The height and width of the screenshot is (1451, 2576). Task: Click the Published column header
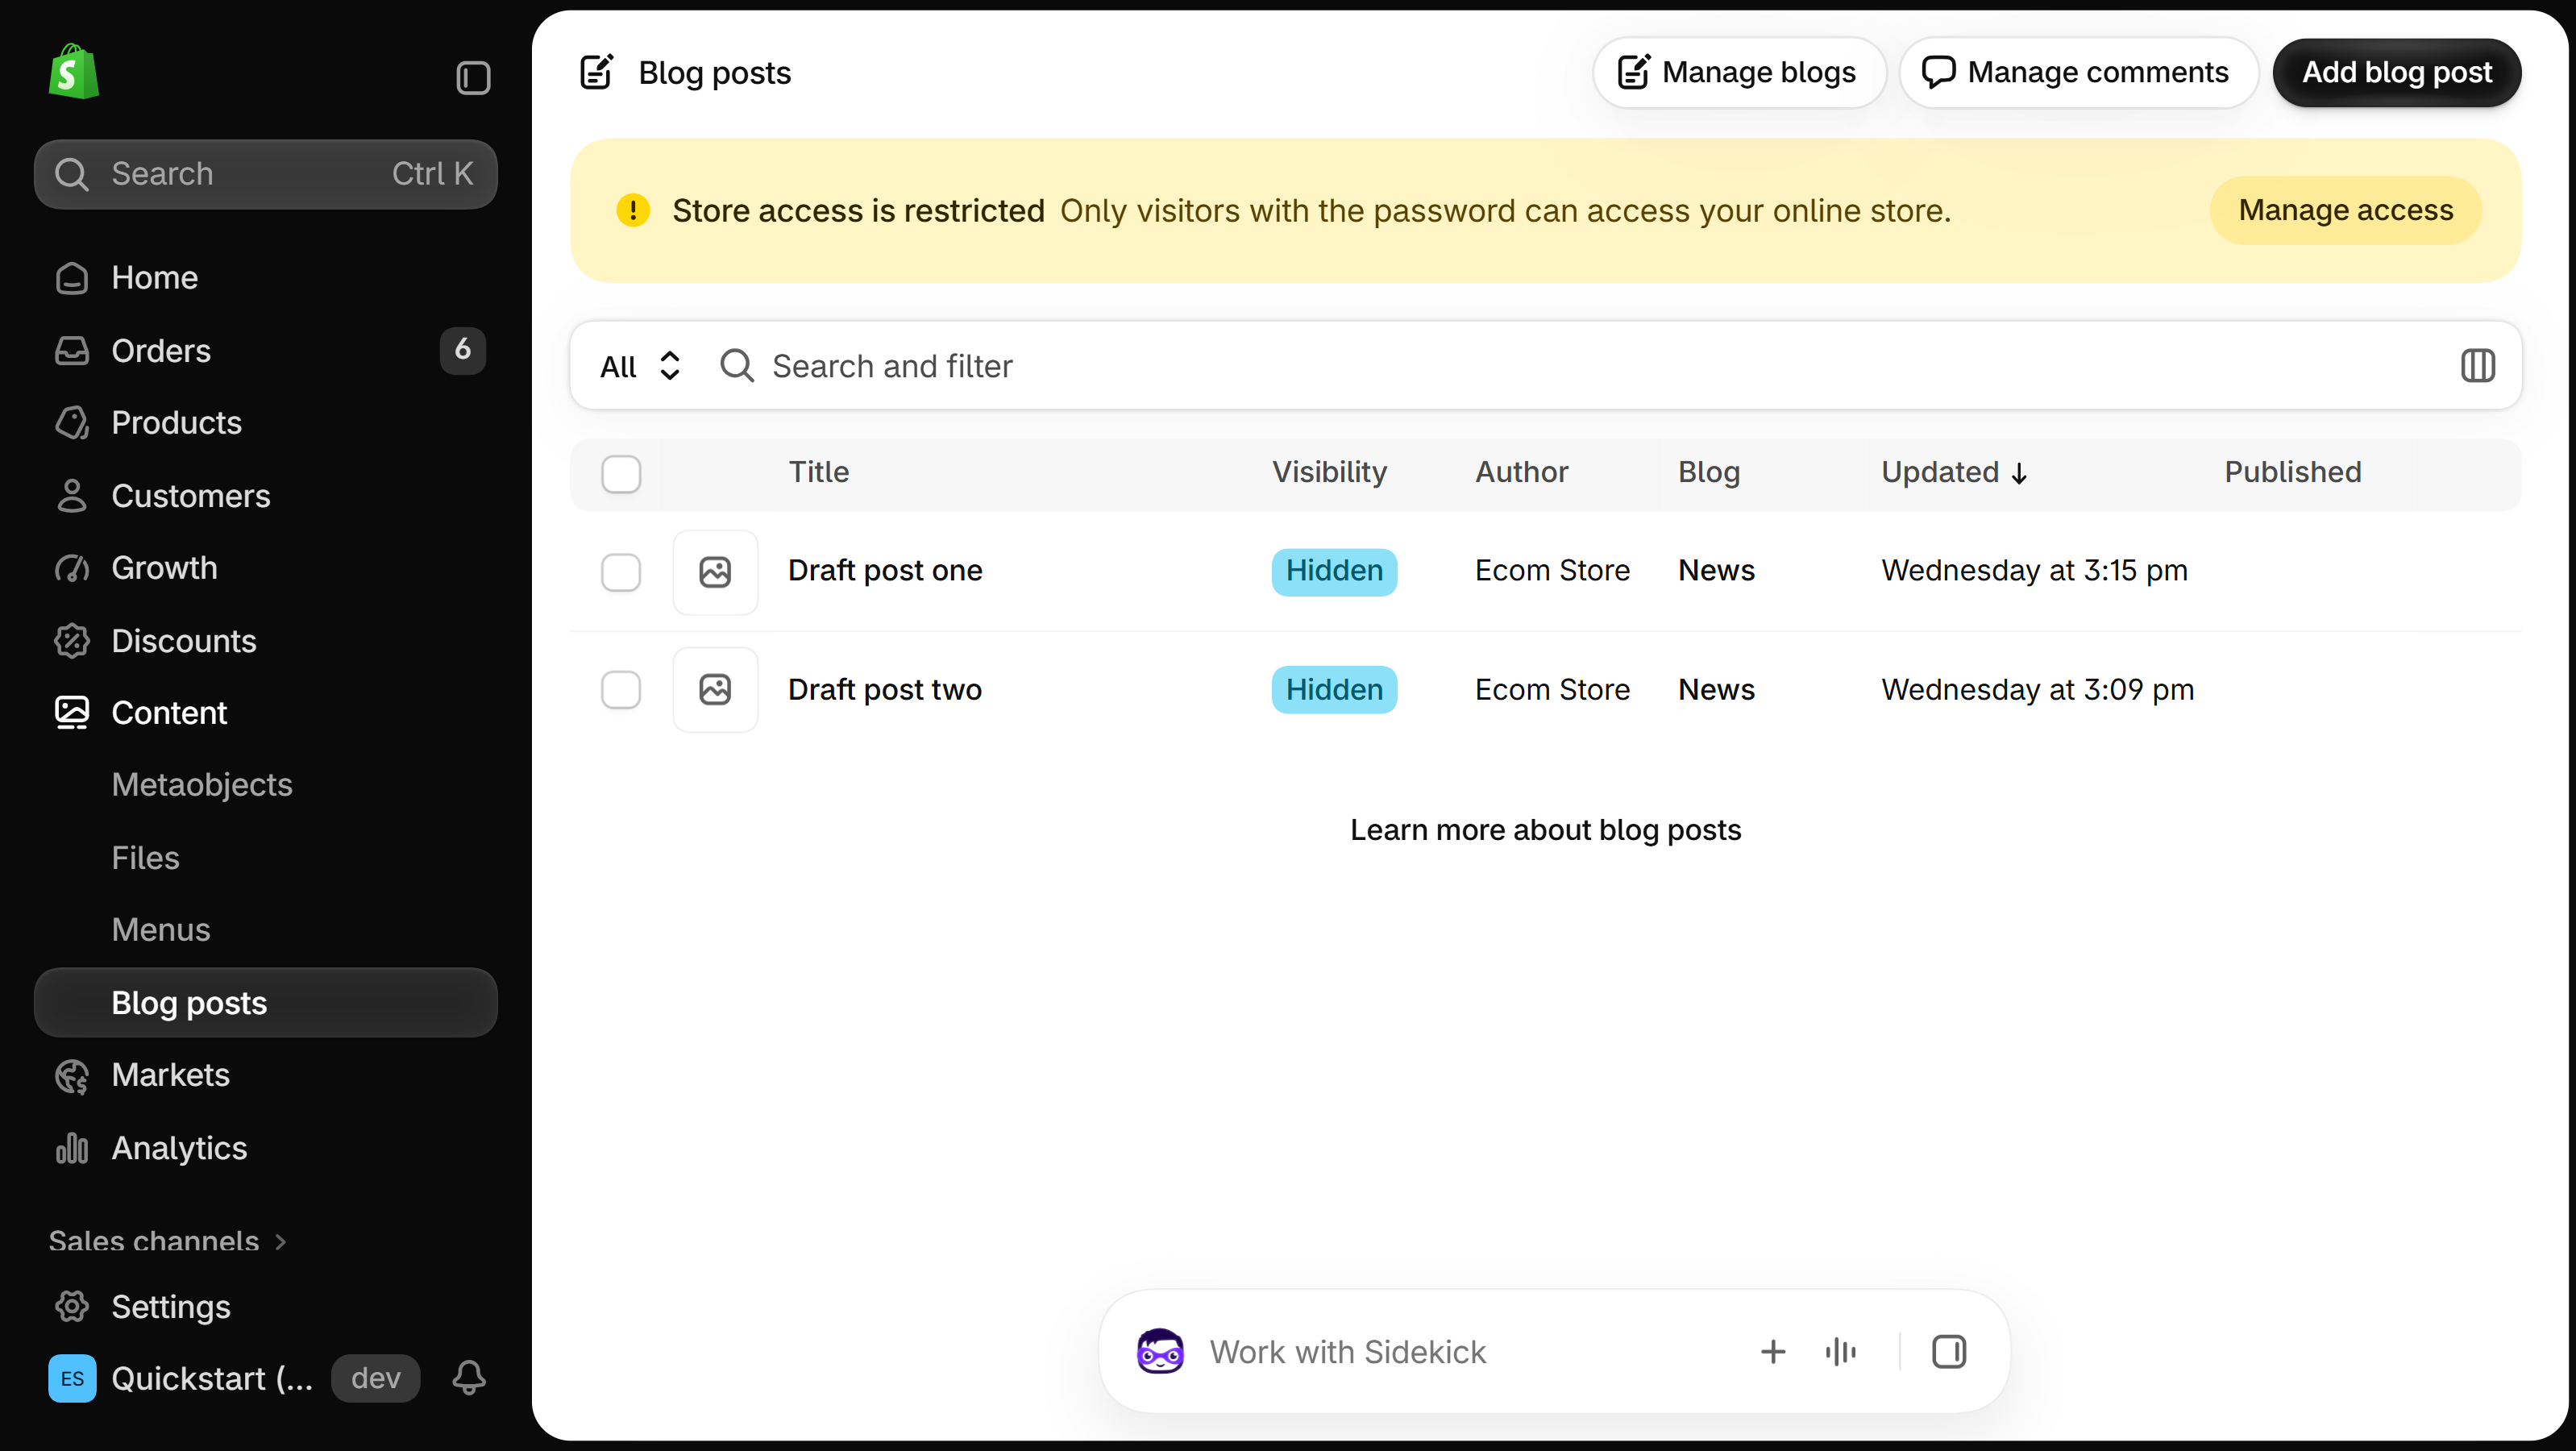tap(2292, 472)
